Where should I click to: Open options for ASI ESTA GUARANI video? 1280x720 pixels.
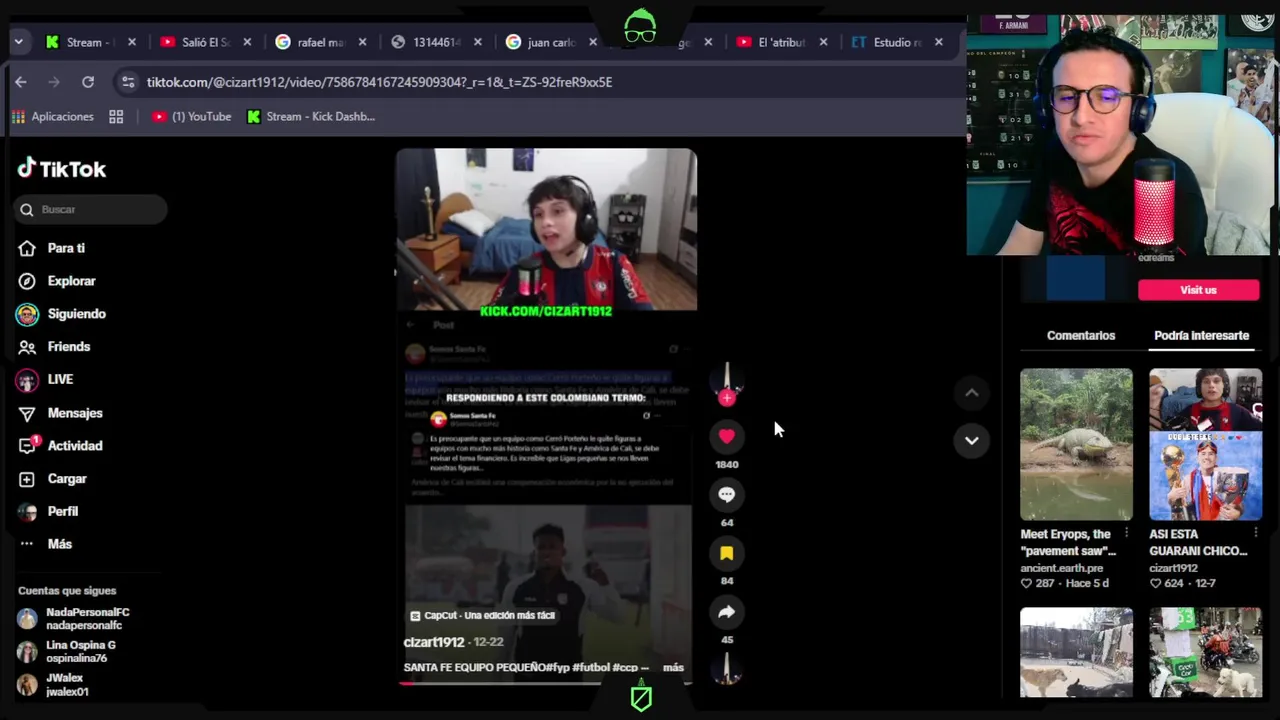(1255, 534)
